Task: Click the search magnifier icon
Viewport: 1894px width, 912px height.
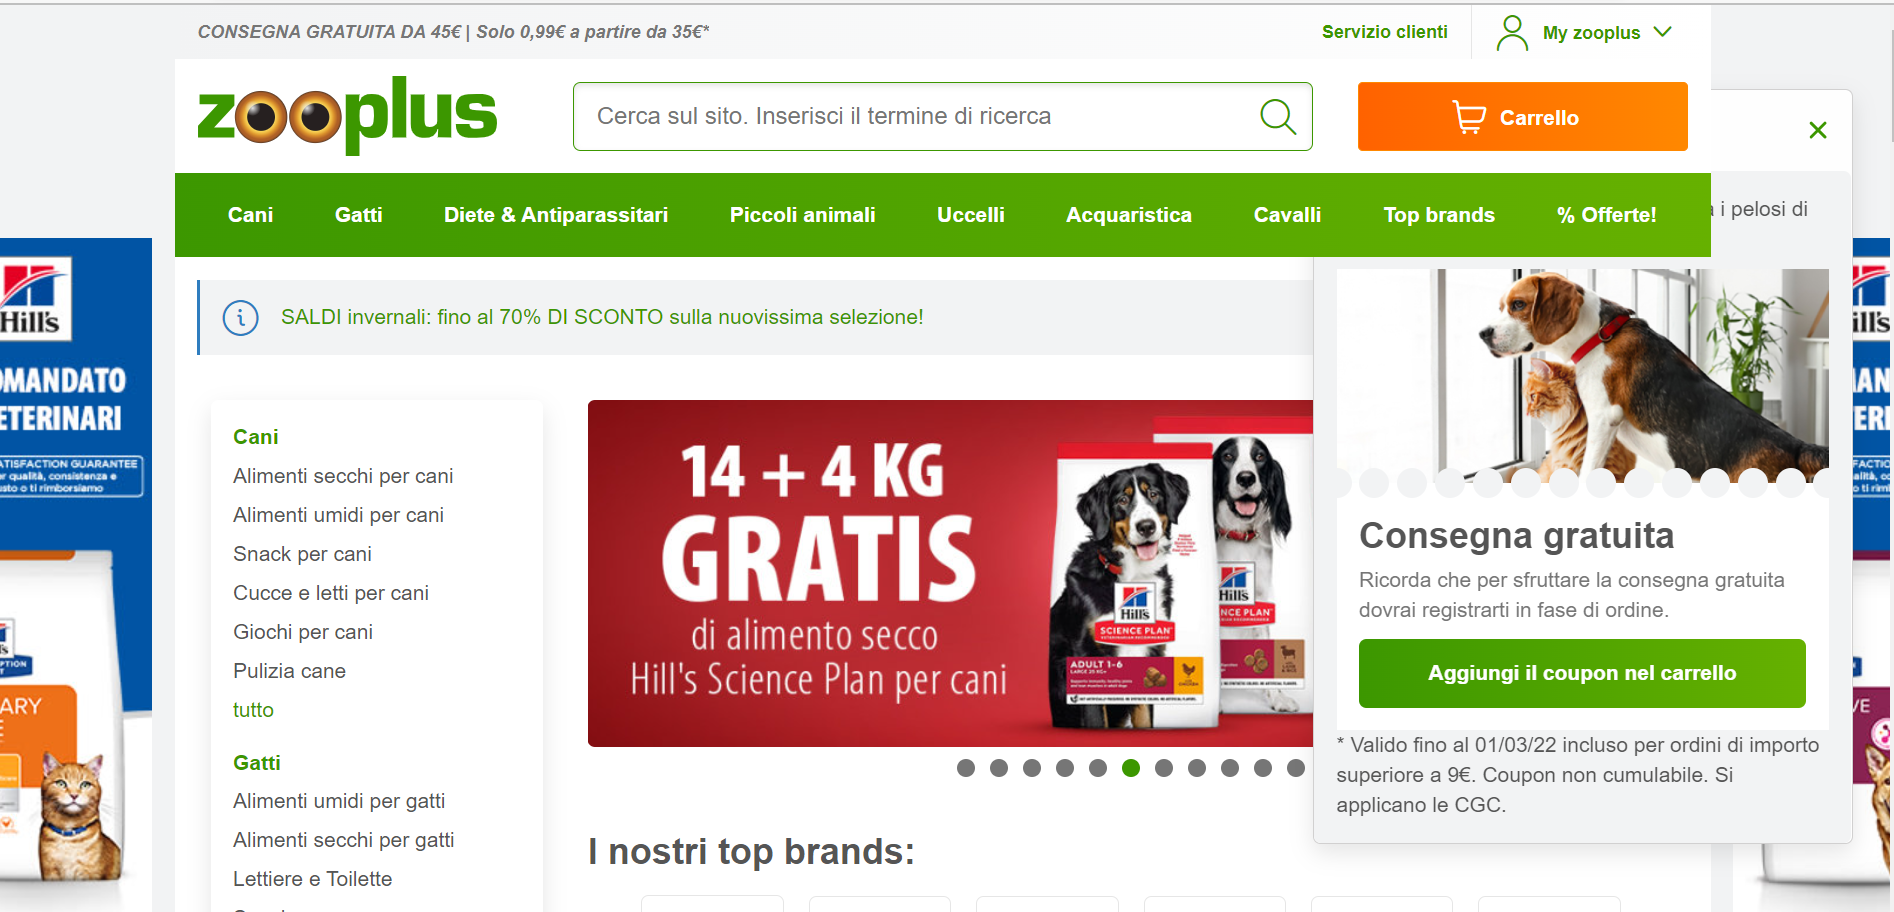Action: (1277, 117)
